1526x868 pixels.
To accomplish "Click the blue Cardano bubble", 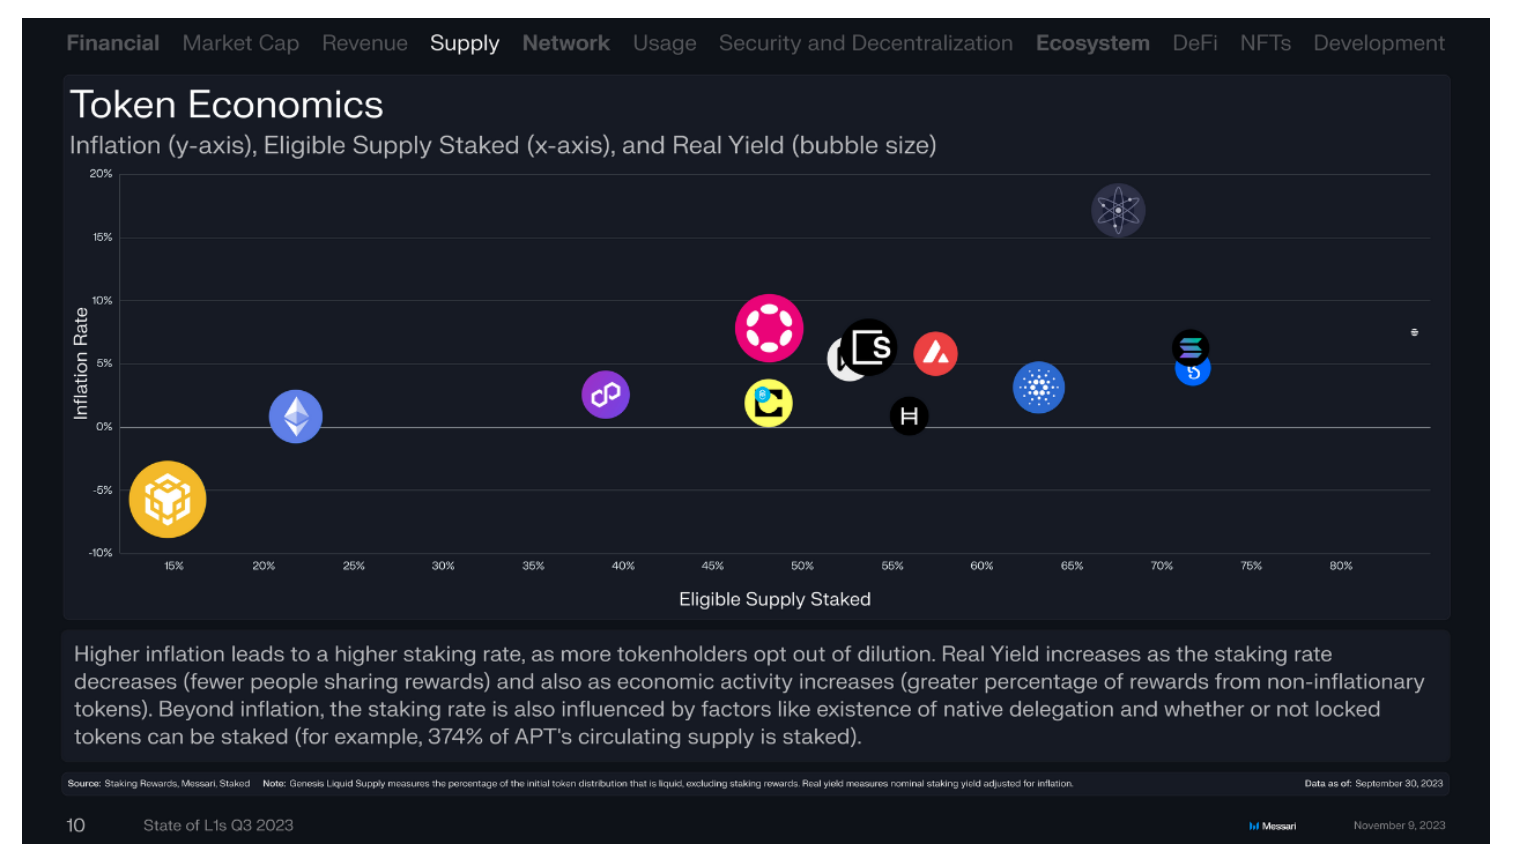I will tap(1039, 387).
